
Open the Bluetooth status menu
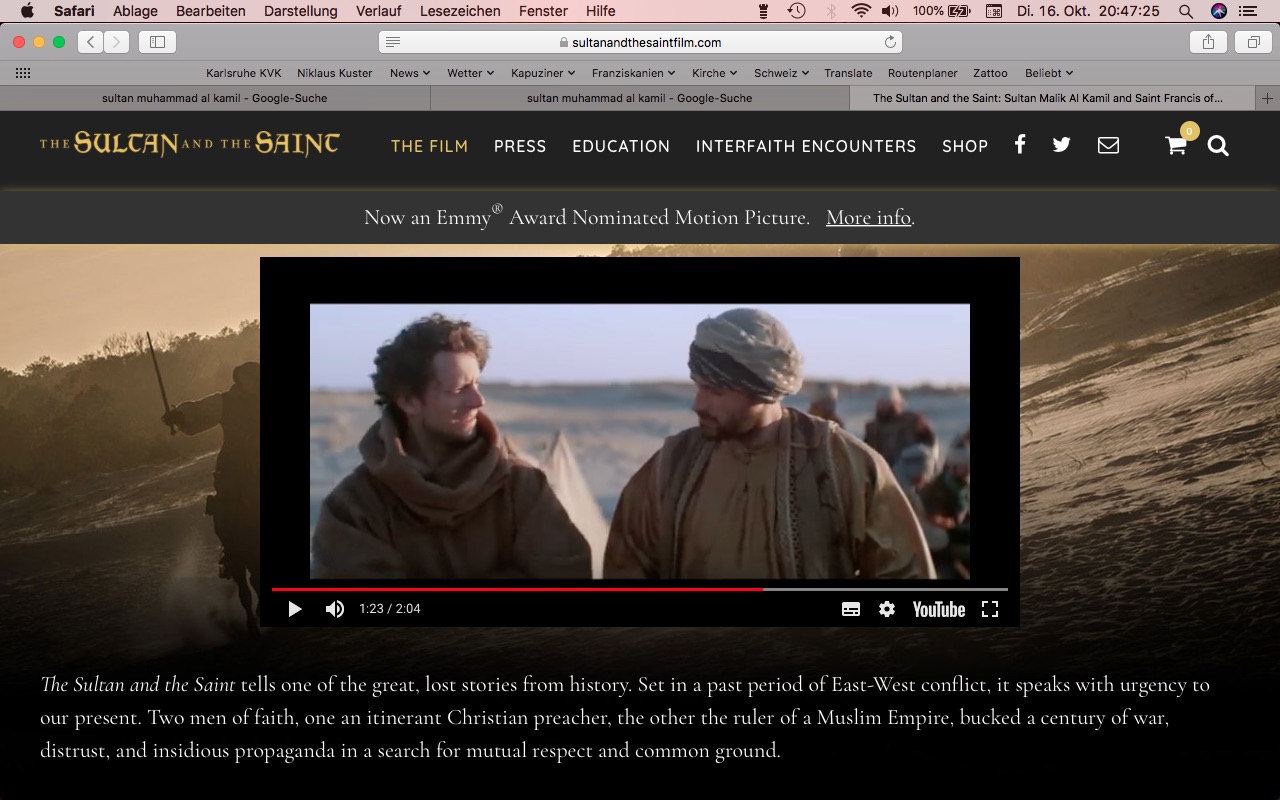tap(831, 11)
